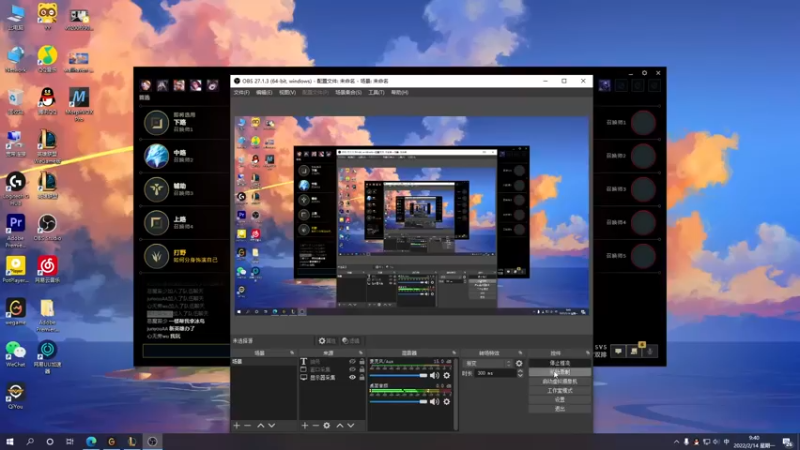Open the Help(H) menu in OBS

[x=399, y=92]
